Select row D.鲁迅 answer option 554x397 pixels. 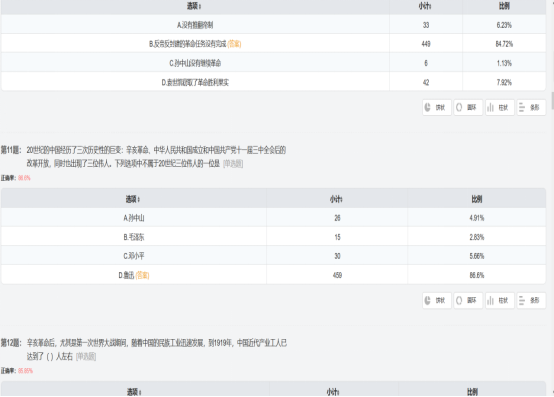(x=273, y=275)
